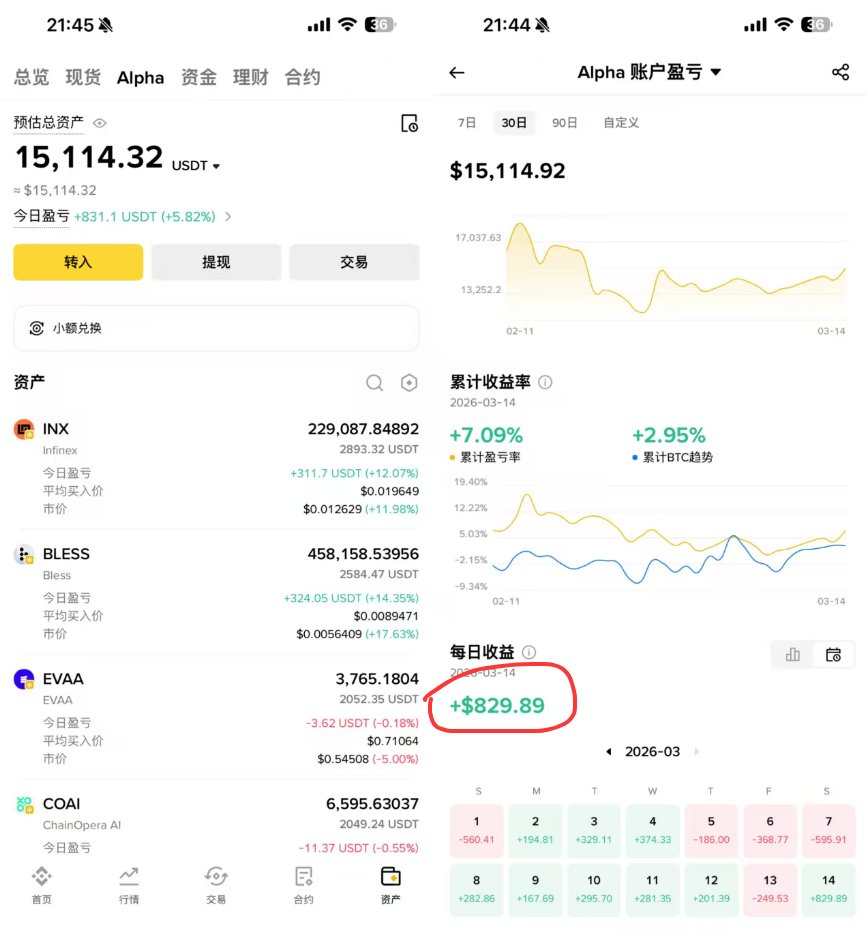The width and height of the screenshot is (866, 935).
Task: Open today's PnL details chevron
Action: click(228, 217)
